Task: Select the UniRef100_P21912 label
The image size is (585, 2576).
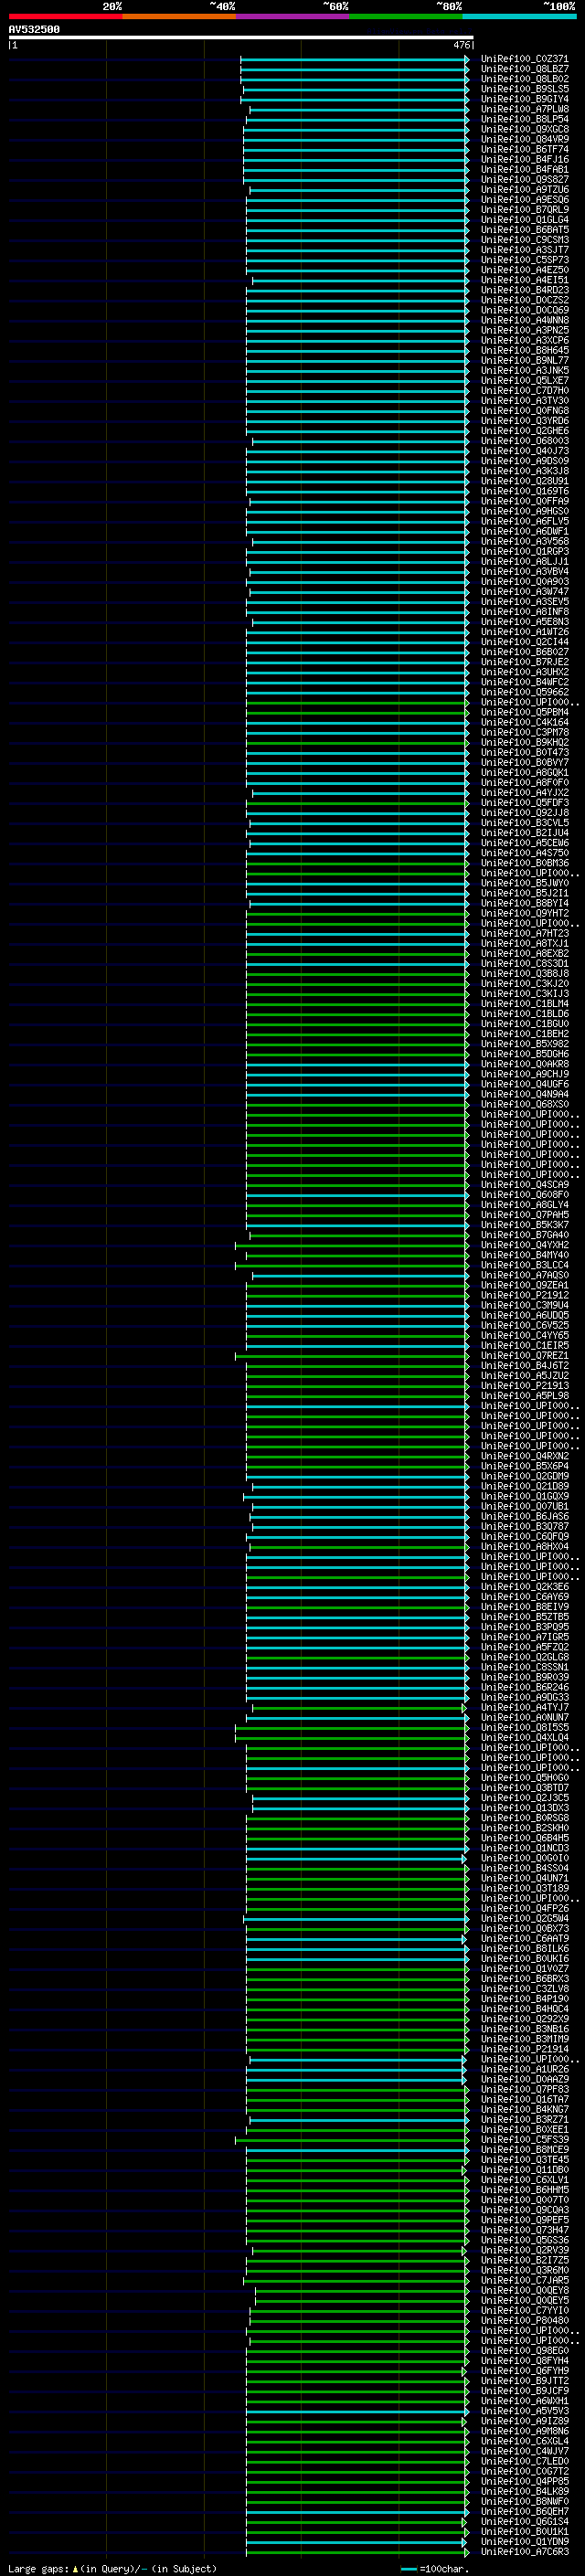Action: pyautogui.click(x=525, y=1295)
